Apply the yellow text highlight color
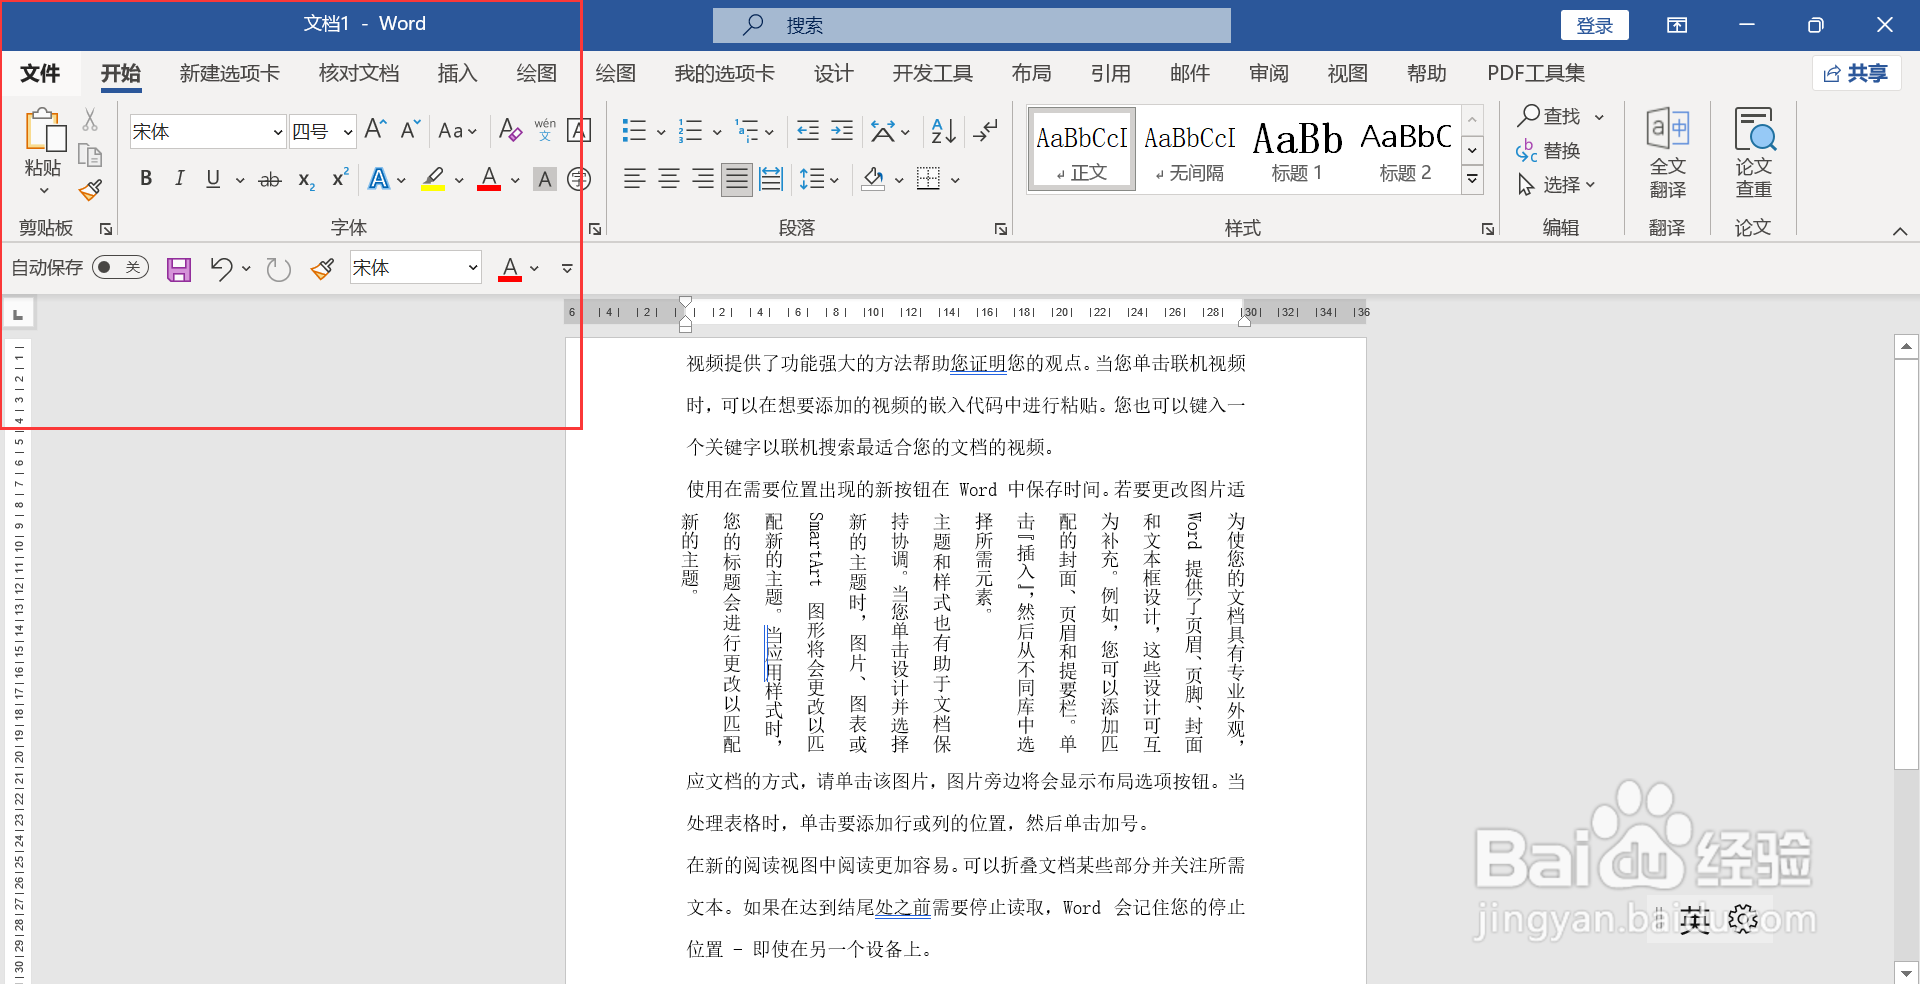The width and height of the screenshot is (1920, 984). [x=433, y=179]
